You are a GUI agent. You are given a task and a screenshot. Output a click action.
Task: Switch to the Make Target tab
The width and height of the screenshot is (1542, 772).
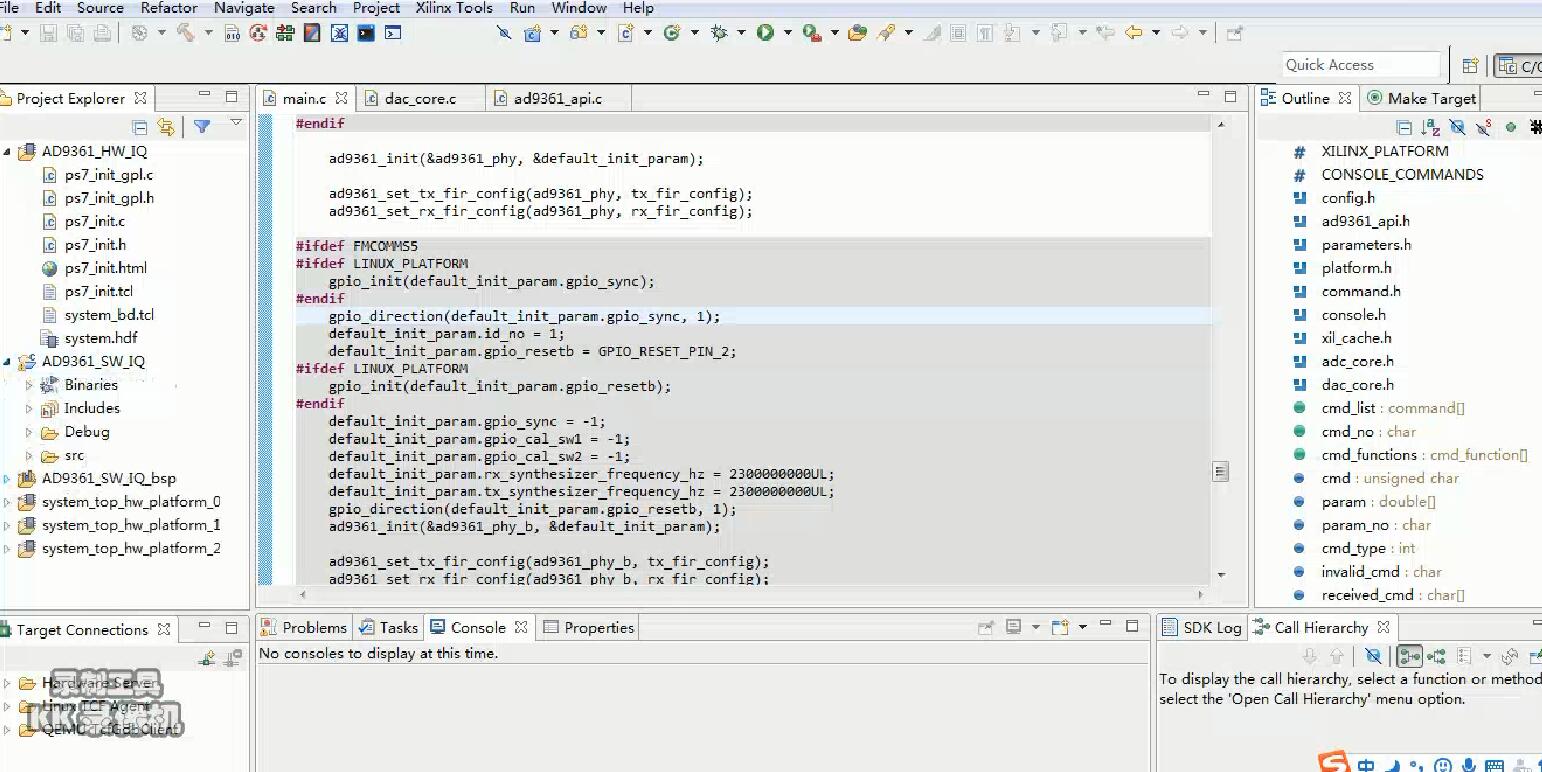pos(1421,98)
